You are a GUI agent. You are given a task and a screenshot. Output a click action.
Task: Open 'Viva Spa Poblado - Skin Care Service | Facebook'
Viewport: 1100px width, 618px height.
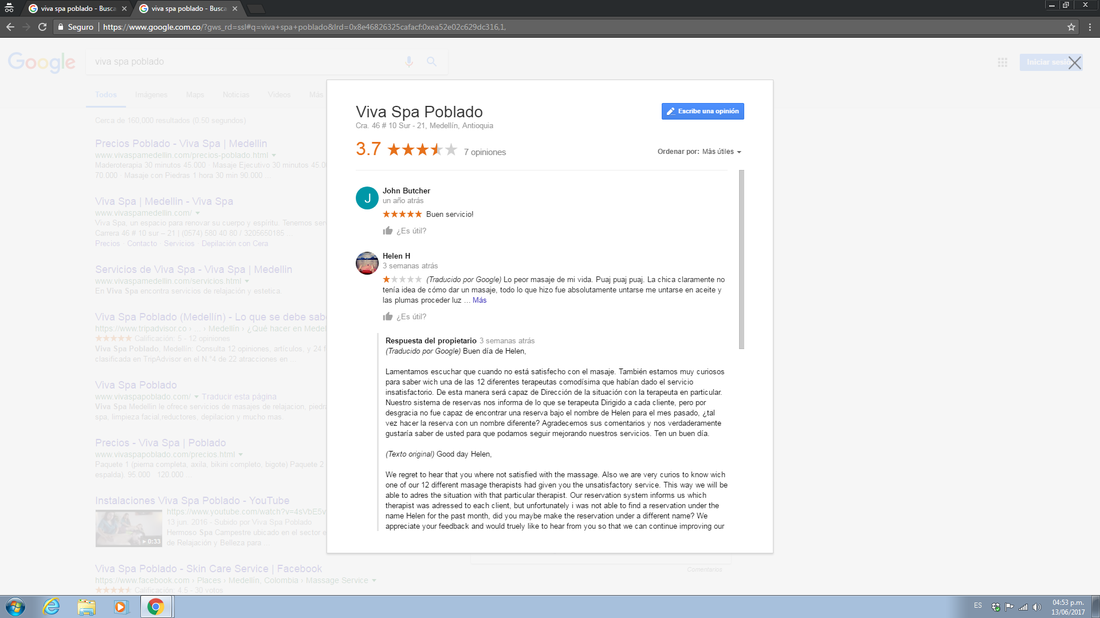pos(208,569)
